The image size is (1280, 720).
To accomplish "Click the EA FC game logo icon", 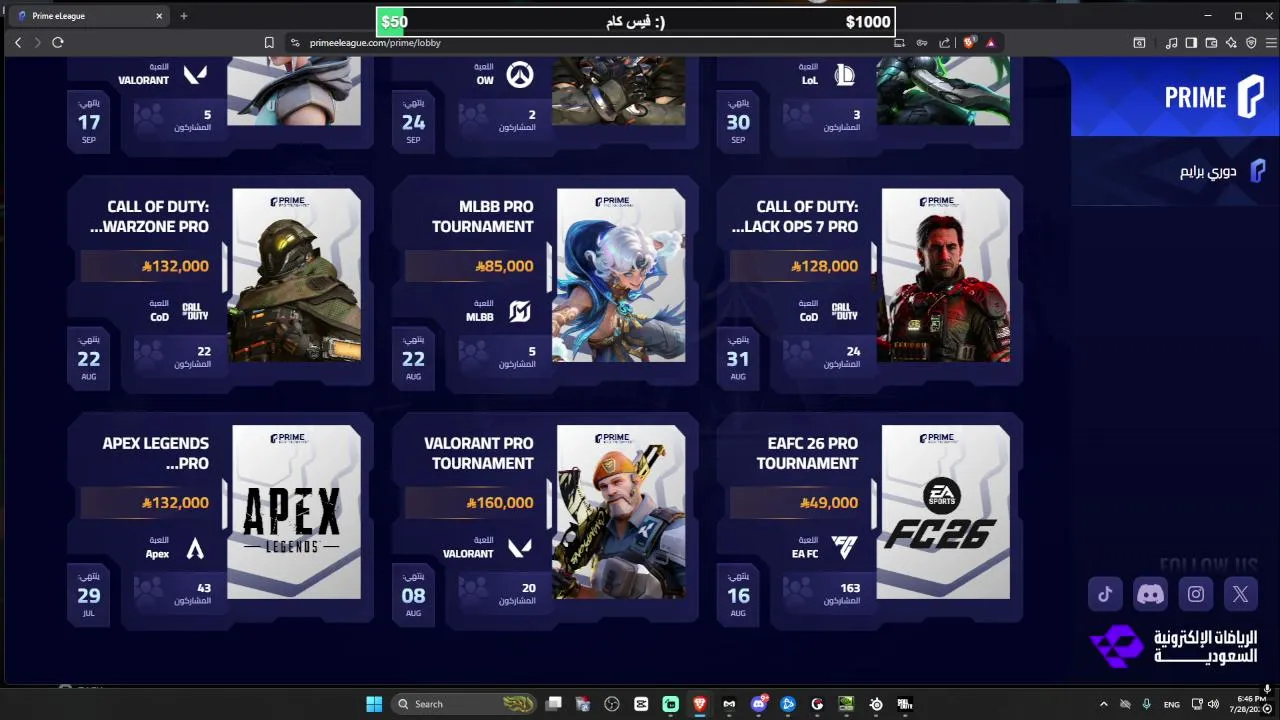I will point(845,548).
